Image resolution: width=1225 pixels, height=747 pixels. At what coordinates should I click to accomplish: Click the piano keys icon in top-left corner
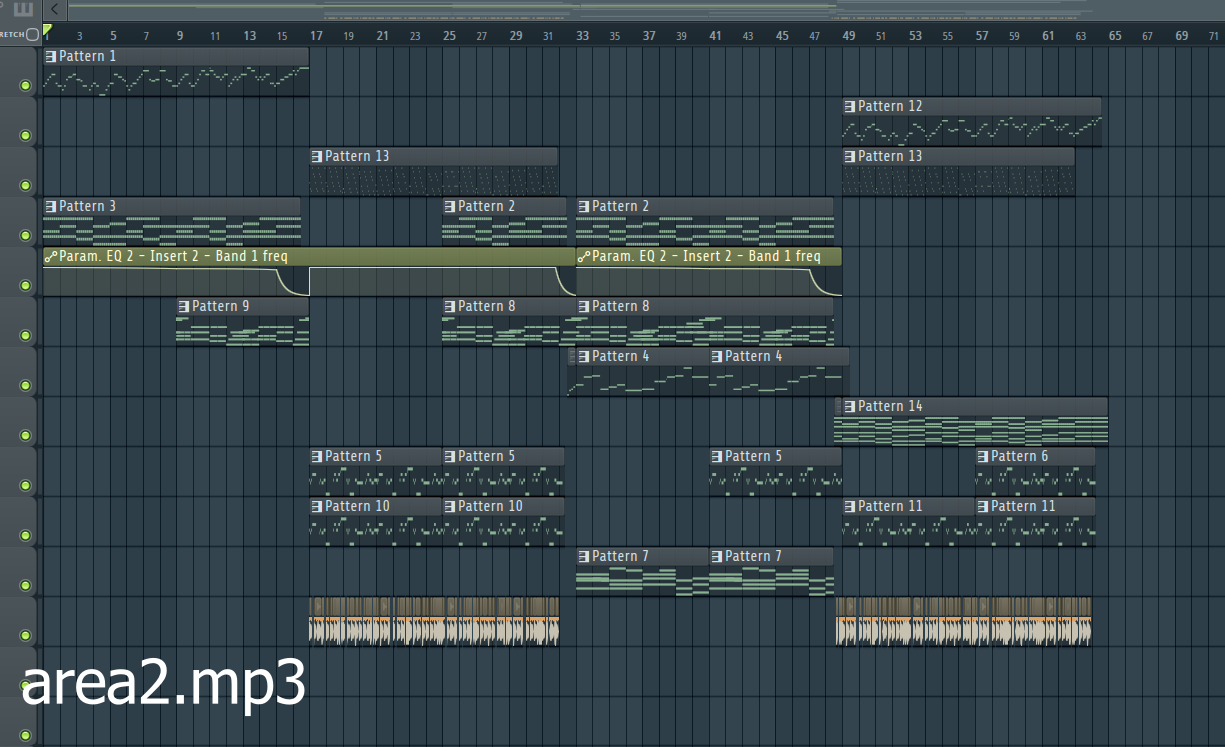coord(23,9)
